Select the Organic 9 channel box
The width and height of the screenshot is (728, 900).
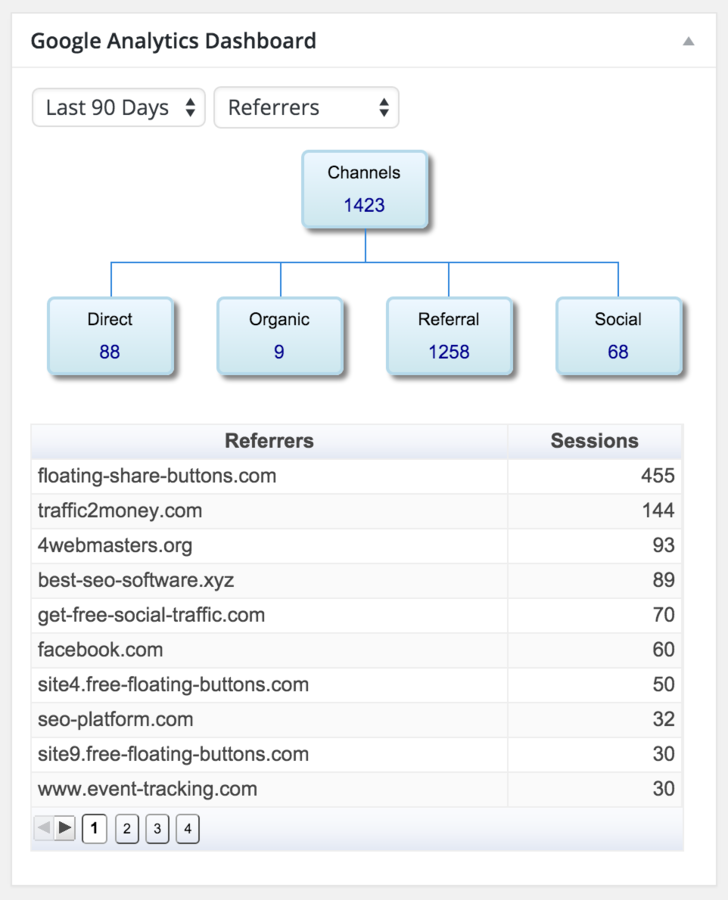[280, 336]
